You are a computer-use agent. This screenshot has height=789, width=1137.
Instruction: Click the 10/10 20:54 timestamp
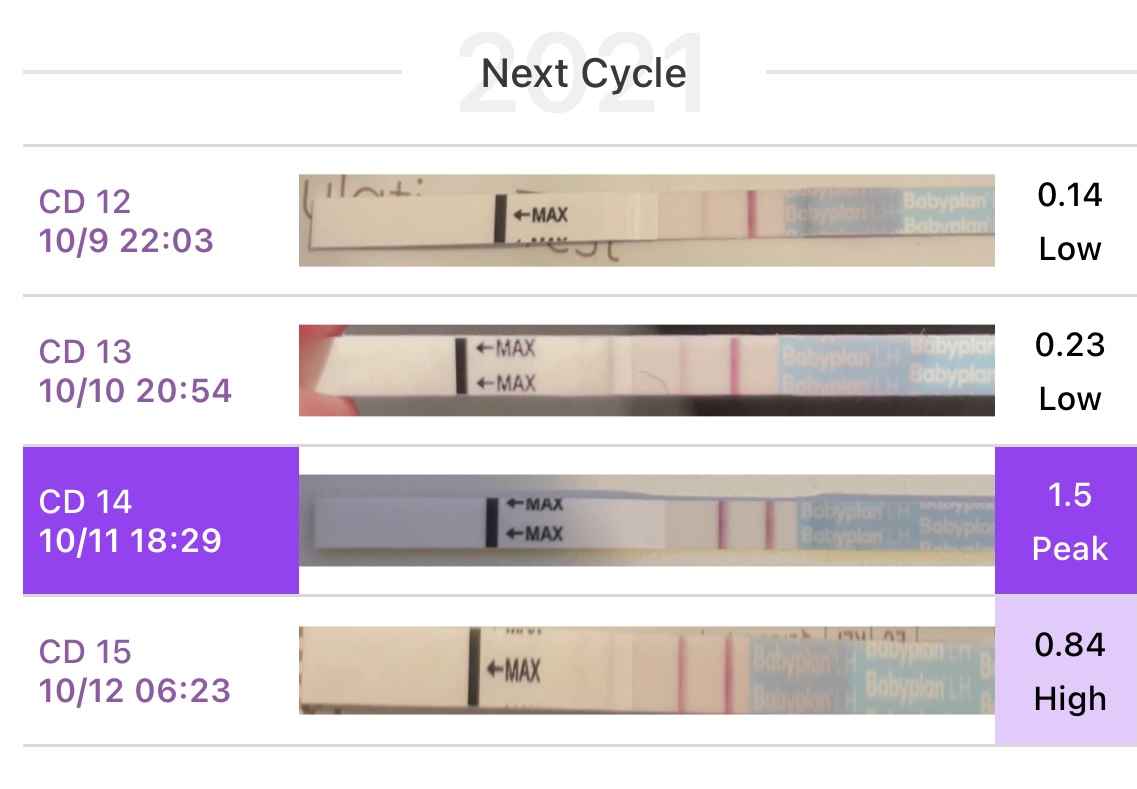[135, 390]
